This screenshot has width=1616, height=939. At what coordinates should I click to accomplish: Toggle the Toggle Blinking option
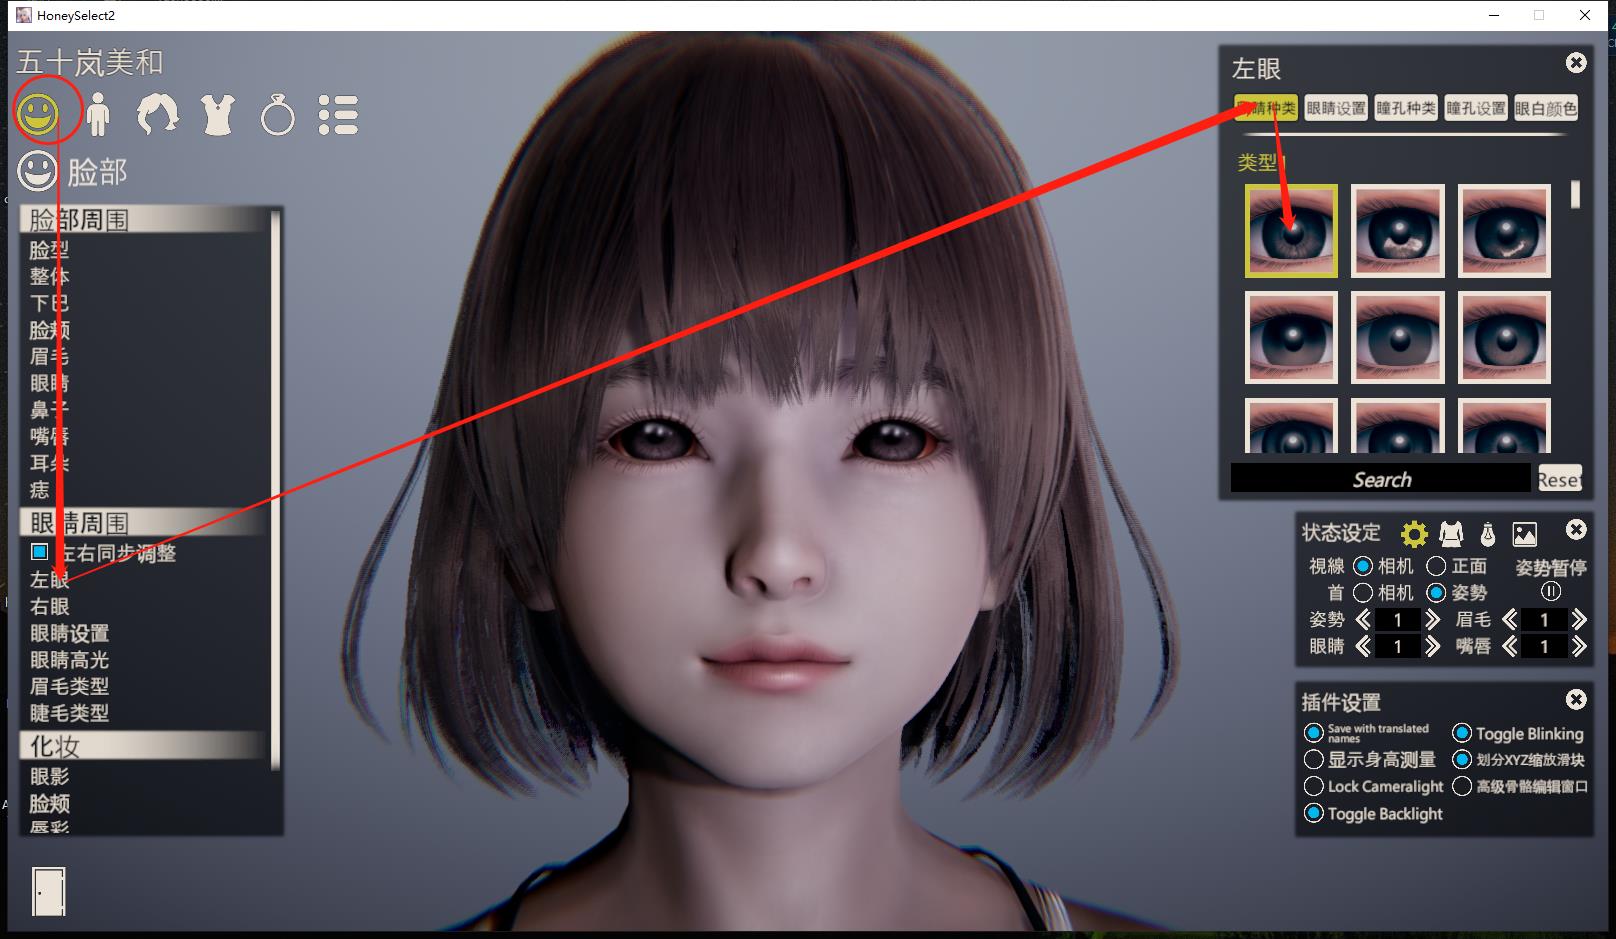click(1461, 733)
